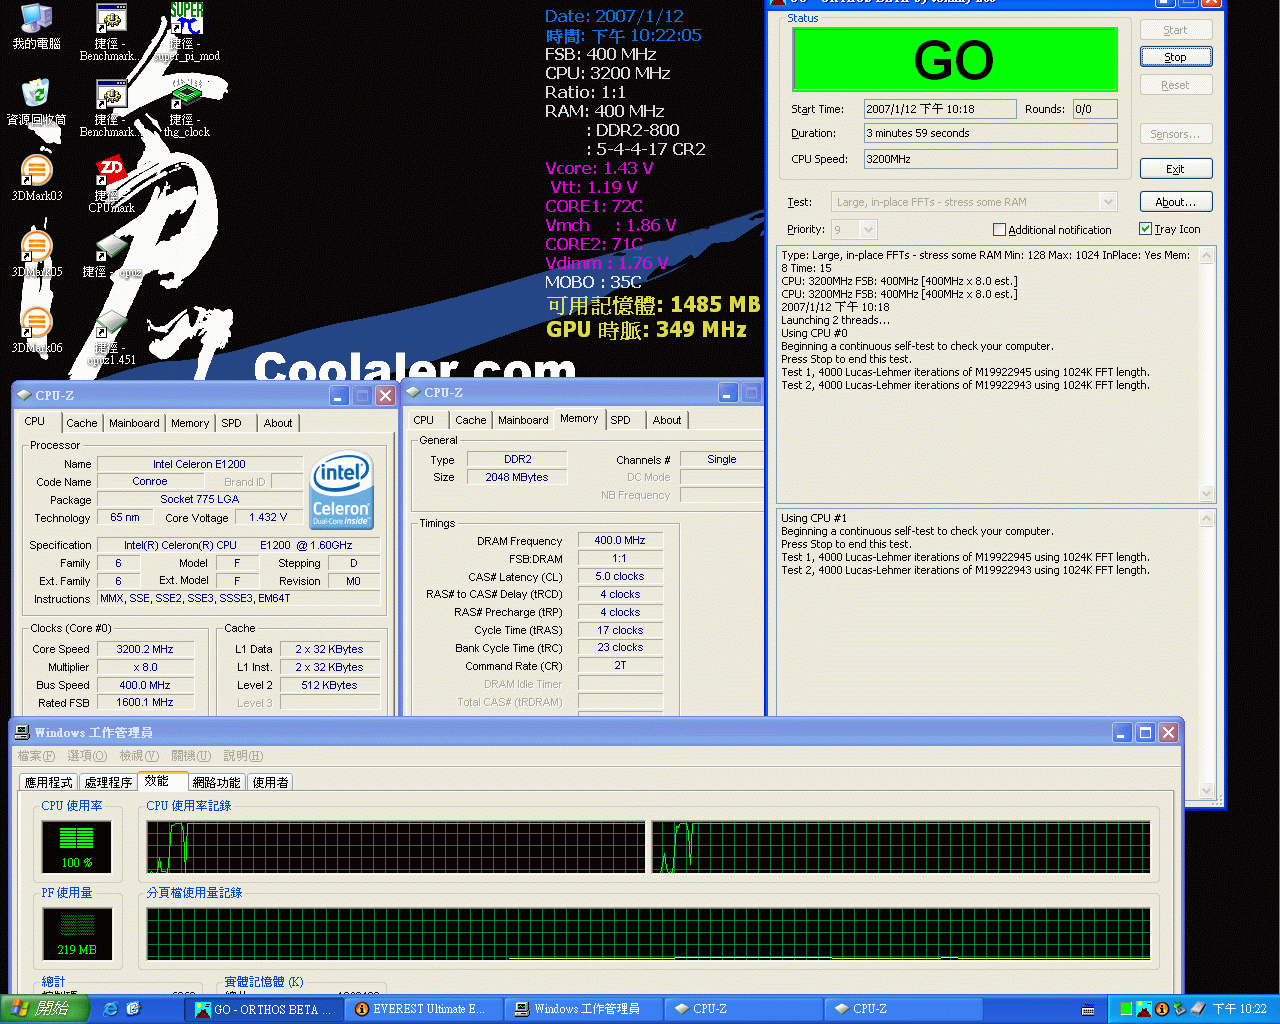Click the lower log scrollbar down arrow
1280x1024 pixels.
1207,790
